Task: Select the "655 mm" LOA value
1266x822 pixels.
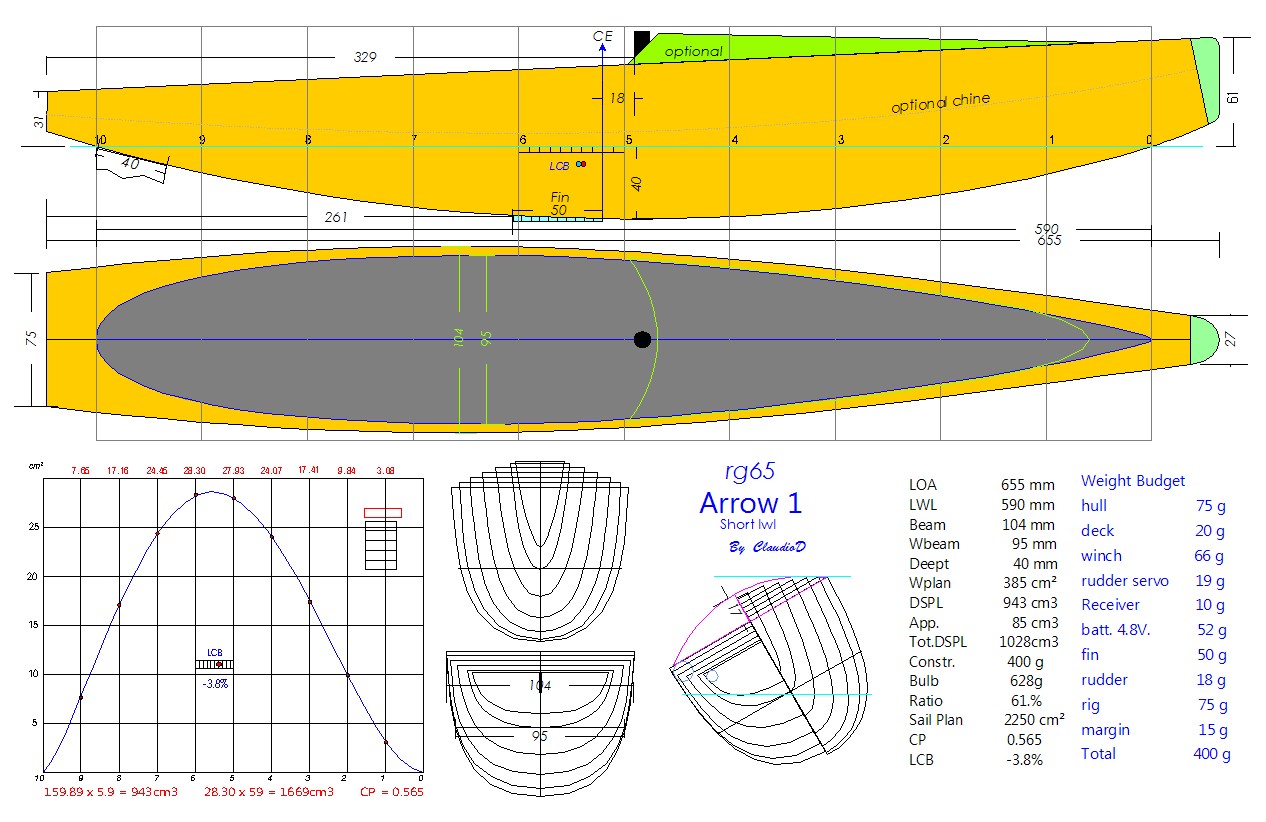Action: 1028,485
